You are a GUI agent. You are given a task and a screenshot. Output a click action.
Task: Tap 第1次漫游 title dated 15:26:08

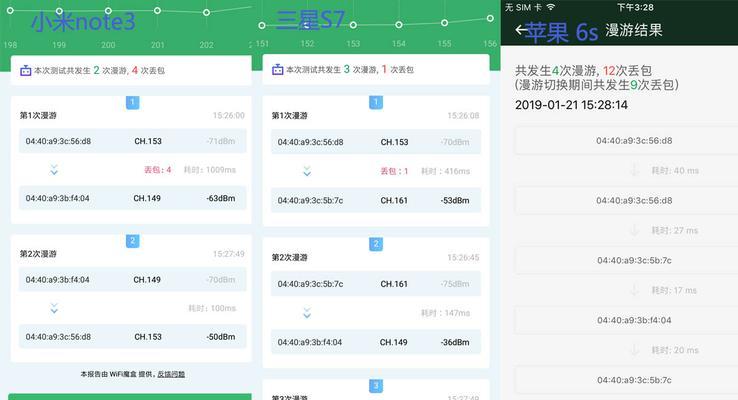pyautogui.click(x=289, y=116)
